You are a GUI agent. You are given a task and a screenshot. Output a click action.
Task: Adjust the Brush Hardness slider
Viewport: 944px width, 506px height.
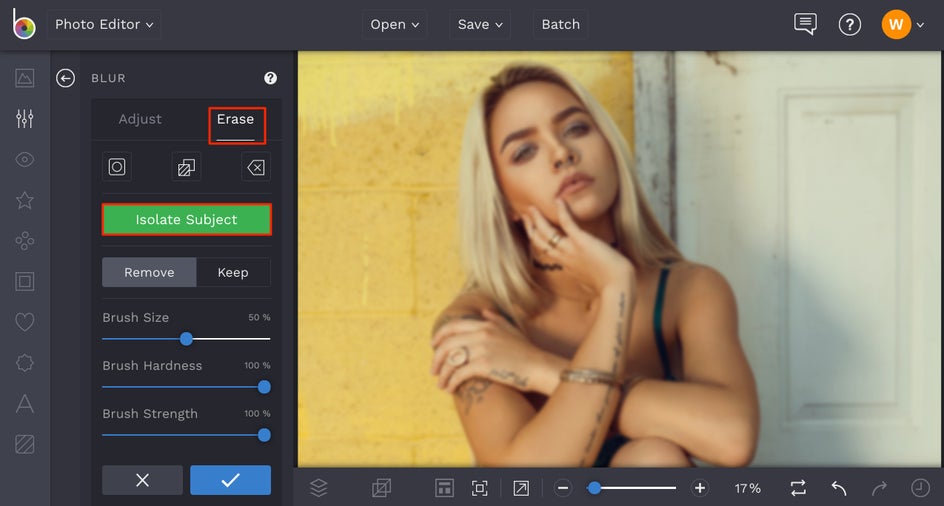click(x=186, y=387)
